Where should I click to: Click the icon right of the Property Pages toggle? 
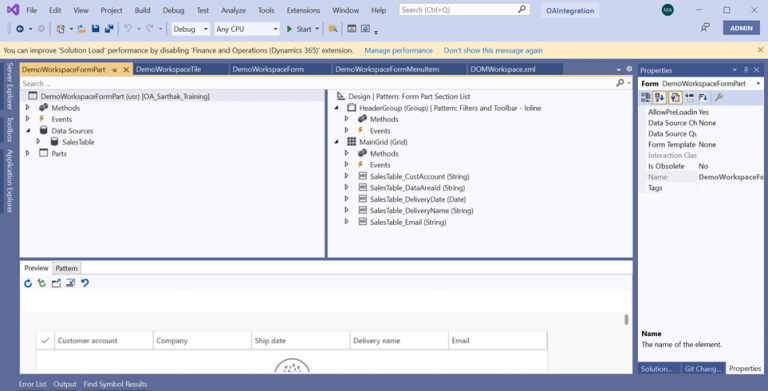coord(690,98)
